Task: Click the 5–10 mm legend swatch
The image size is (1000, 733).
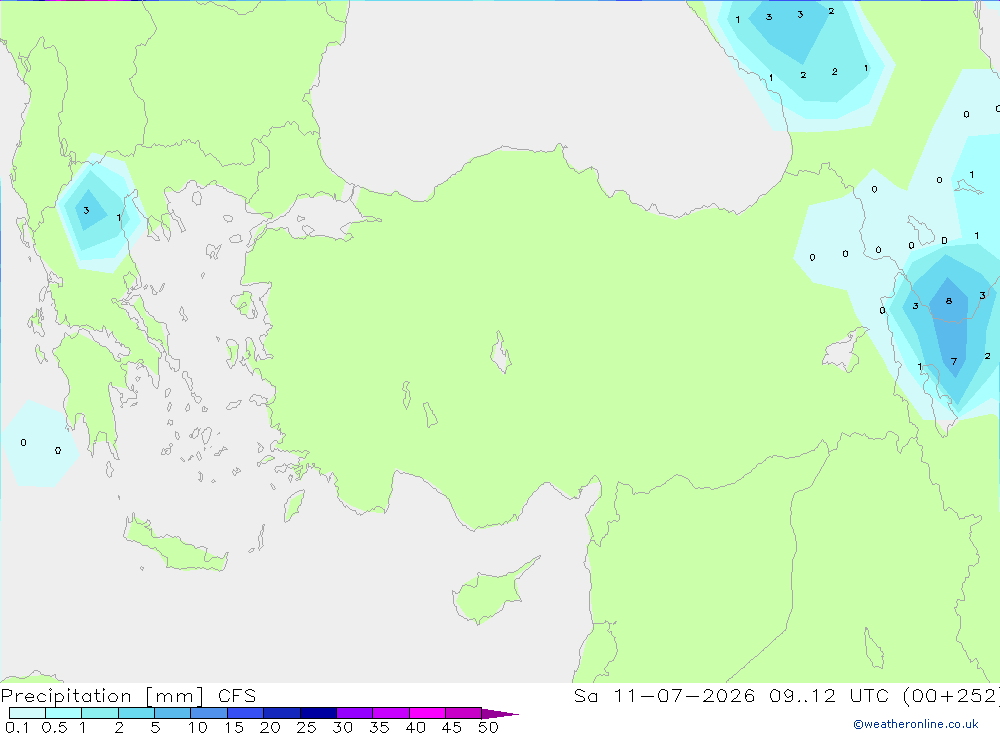Action: pos(172,713)
